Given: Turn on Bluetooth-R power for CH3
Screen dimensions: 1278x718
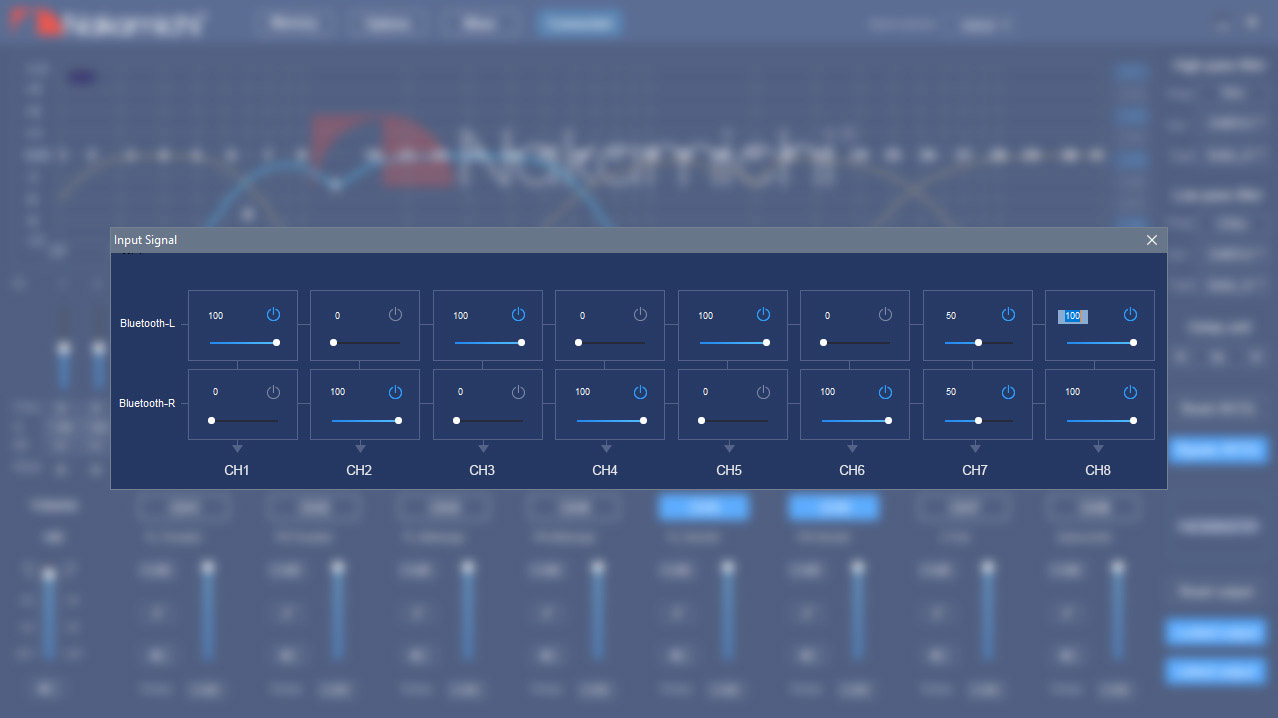Looking at the screenshot, I should click(518, 392).
